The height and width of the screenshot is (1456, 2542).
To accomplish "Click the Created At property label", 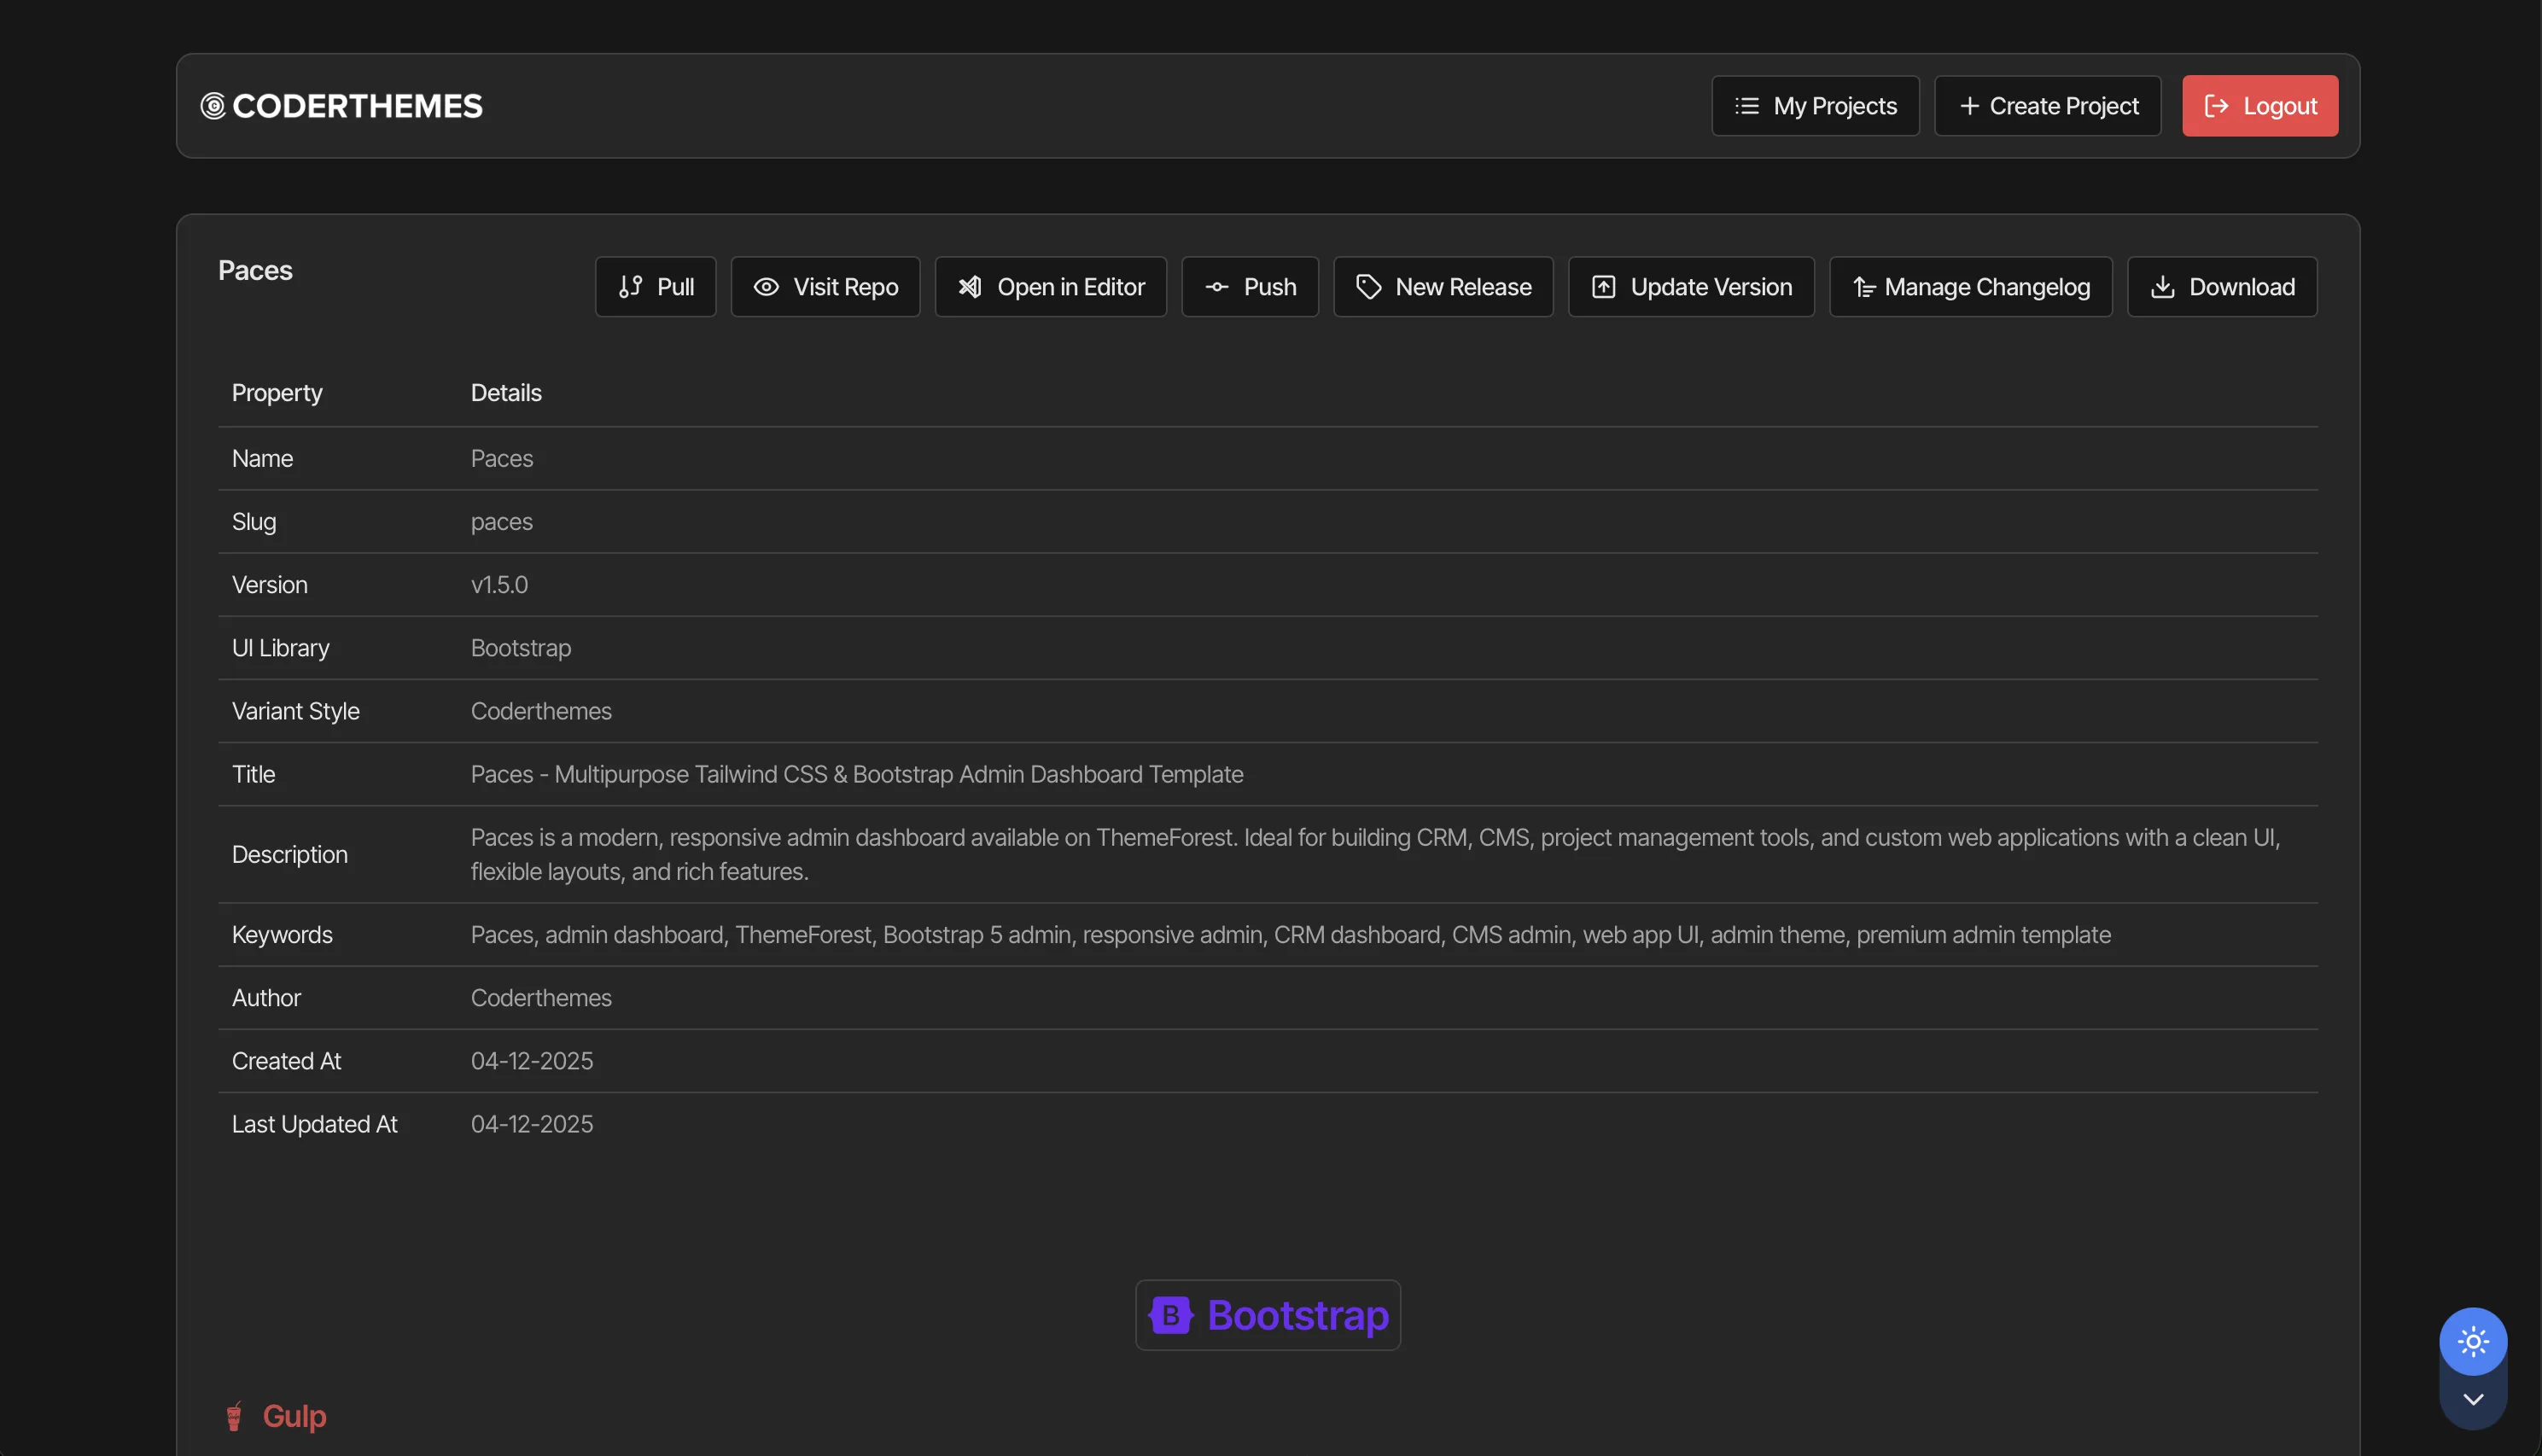I will tap(286, 1061).
